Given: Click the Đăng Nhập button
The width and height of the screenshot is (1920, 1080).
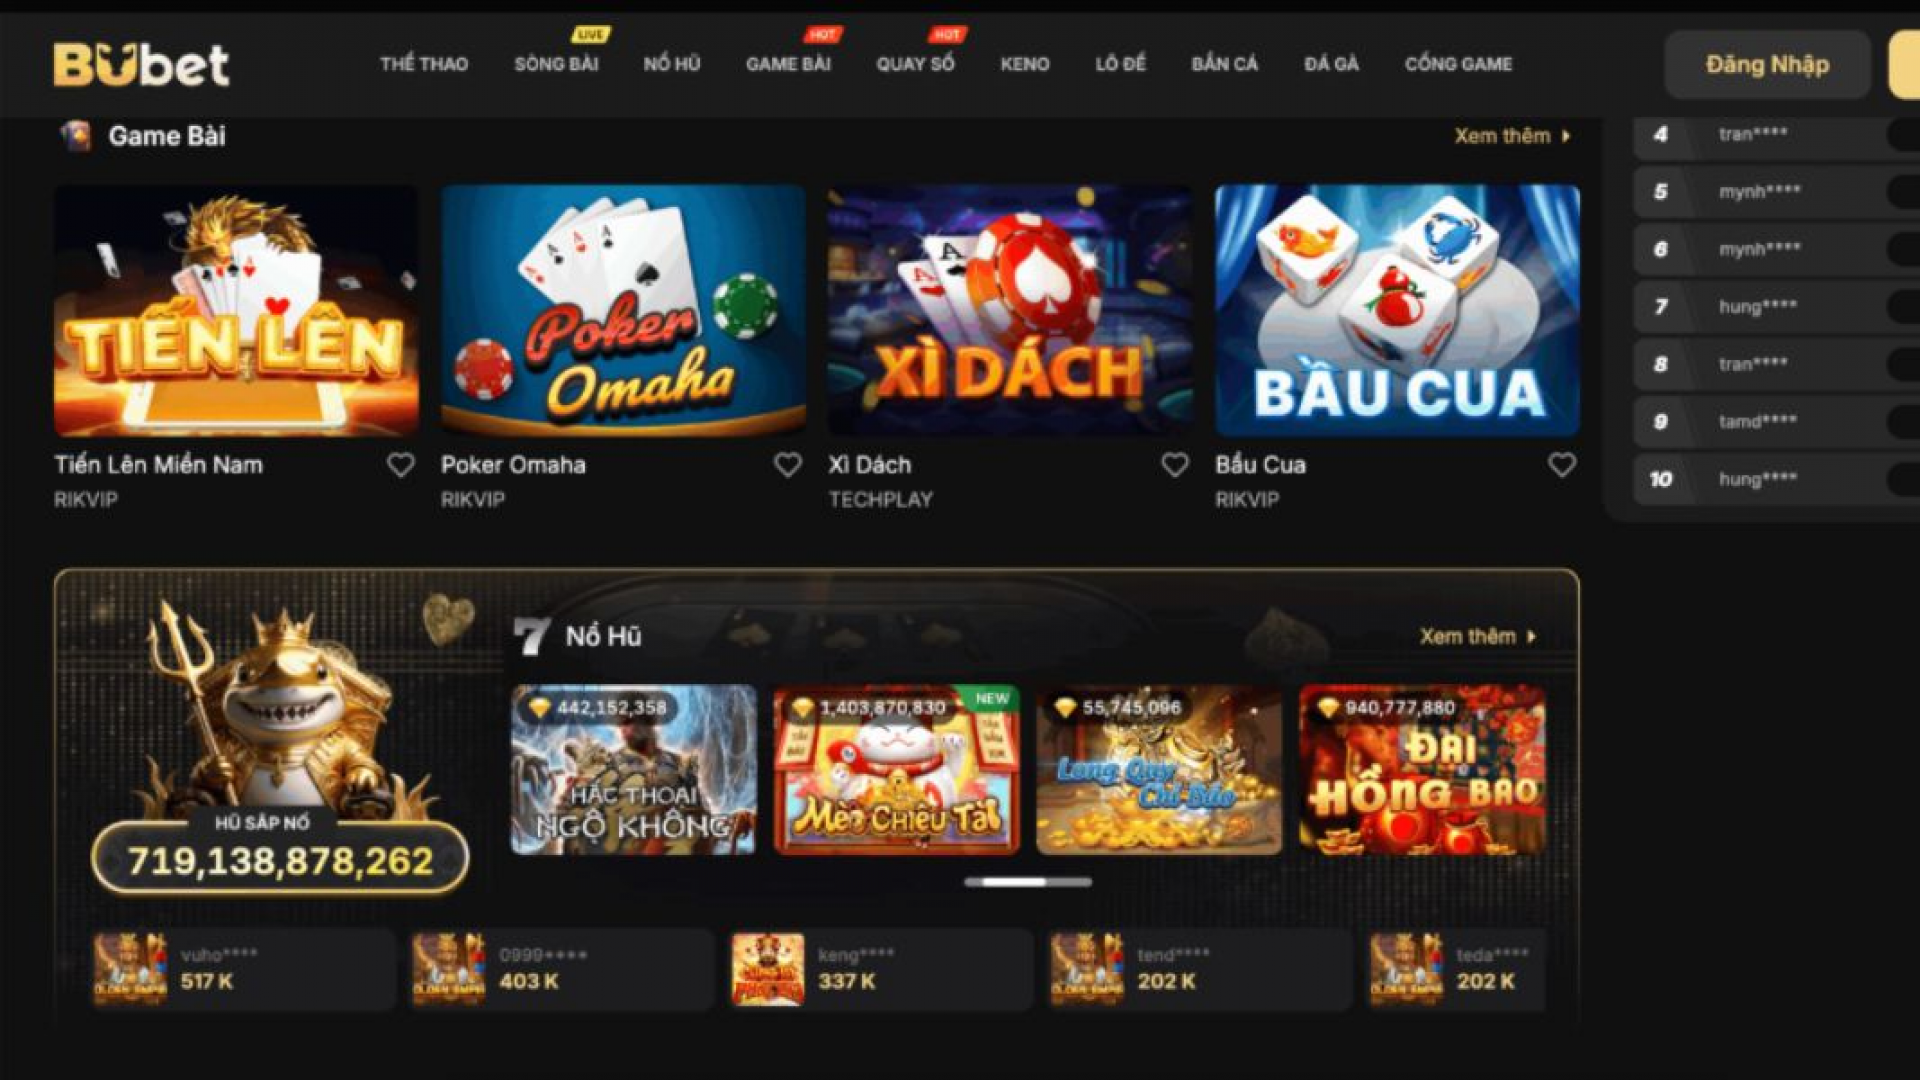Looking at the screenshot, I should click(1767, 65).
